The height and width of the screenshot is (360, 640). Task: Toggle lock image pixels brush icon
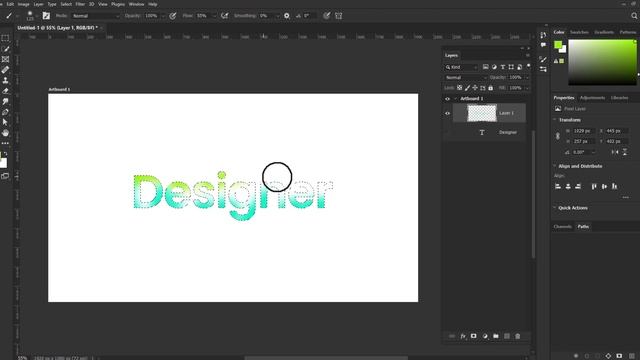pos(467,88)
